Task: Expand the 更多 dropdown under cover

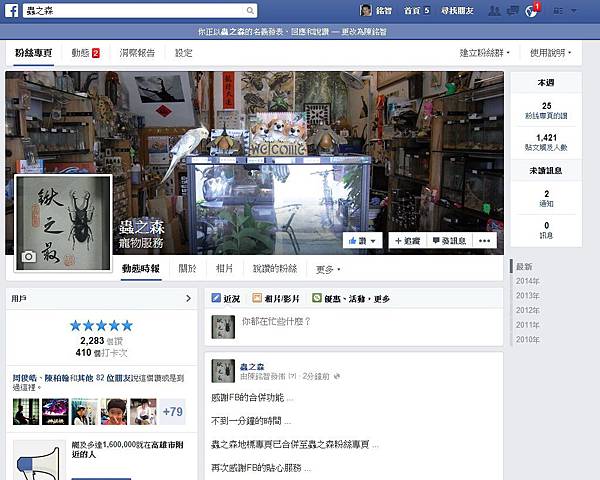Action: click(328, 269)
